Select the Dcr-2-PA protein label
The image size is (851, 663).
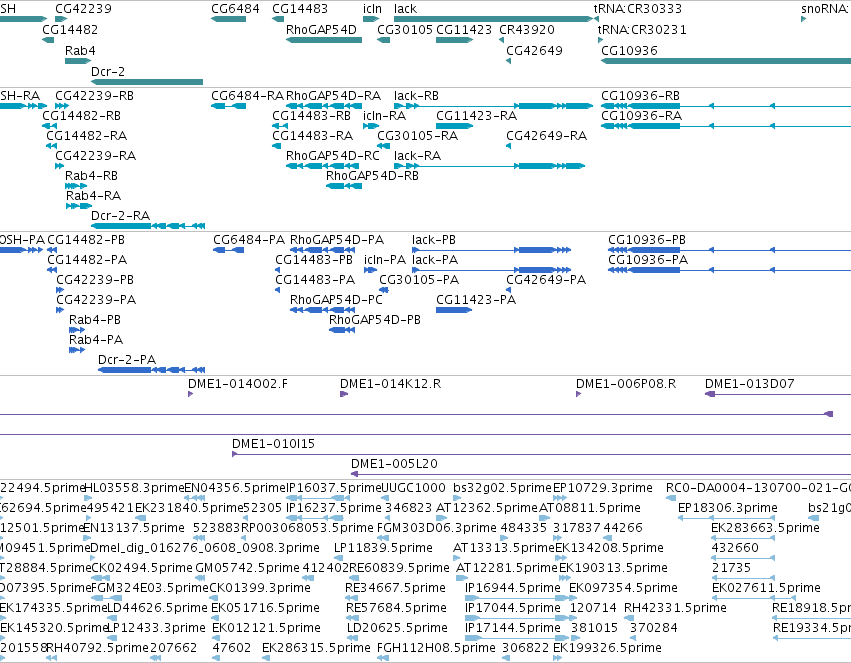126,359
